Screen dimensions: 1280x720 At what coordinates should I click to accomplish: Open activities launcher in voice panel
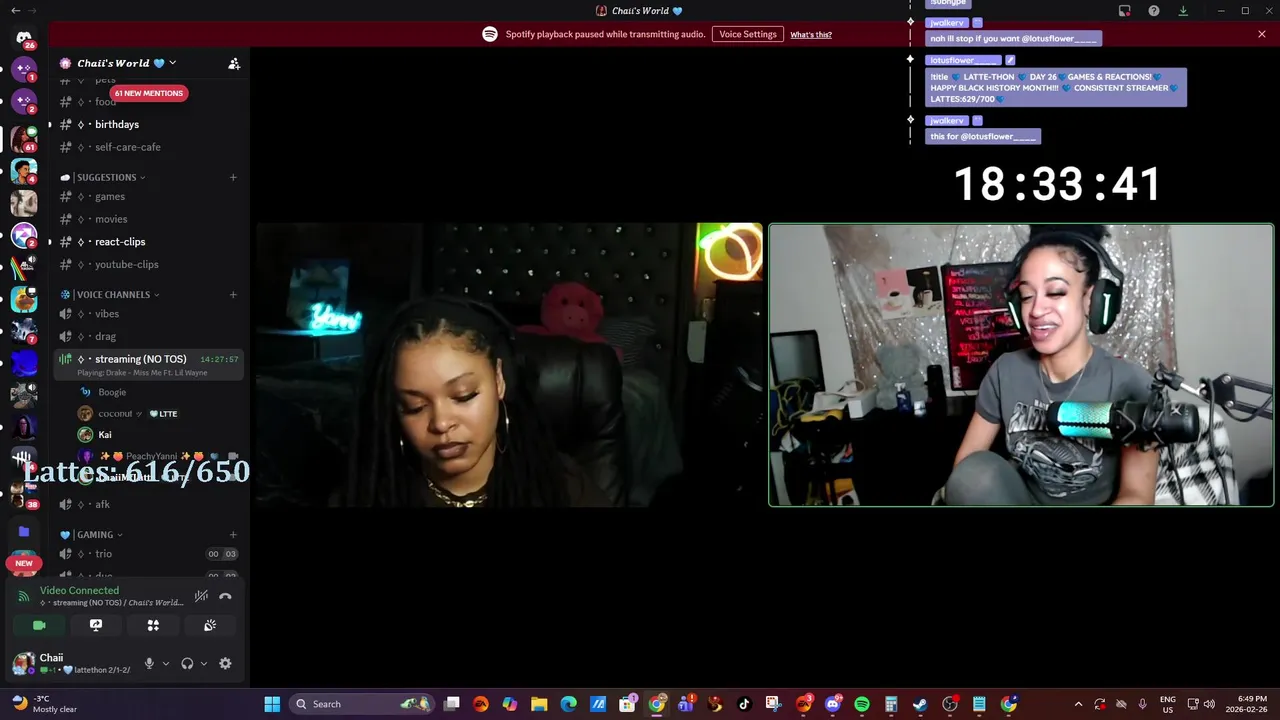pos(153,625)
